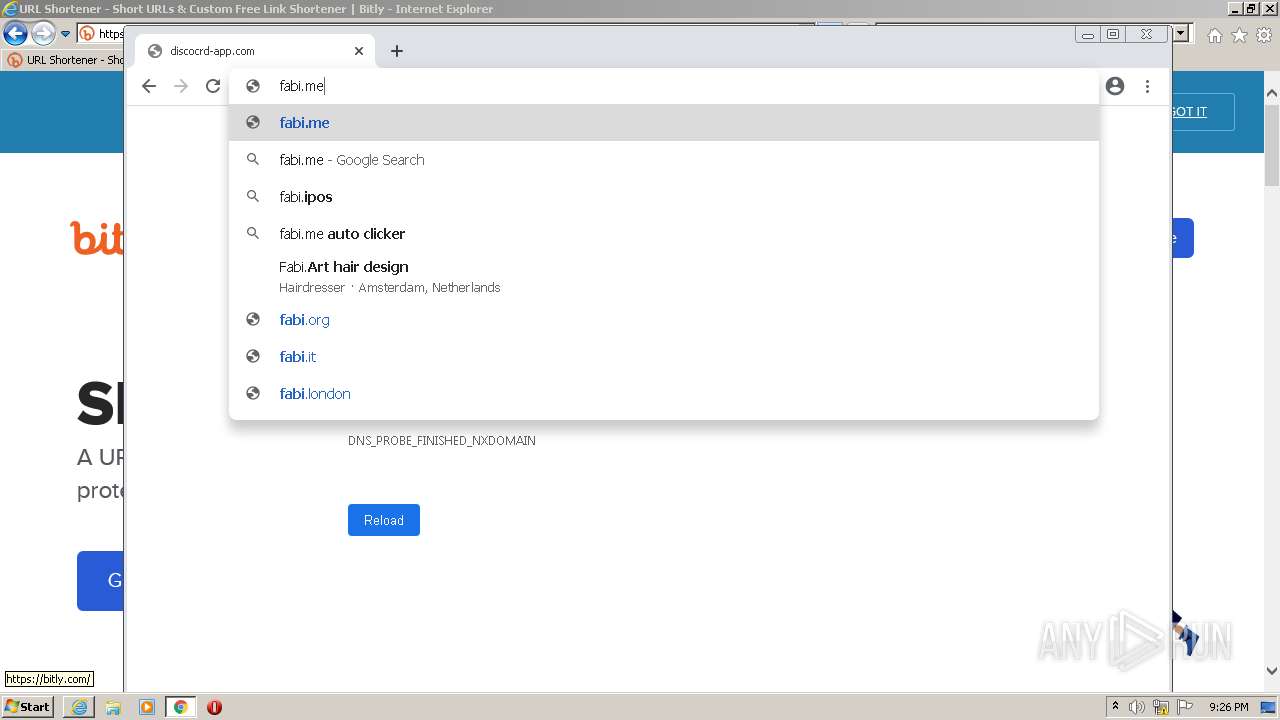Image resolution: width=1280 pixels, height=720 pixels.
Task: Open IE recent pages dropdown arrow
Action: [x=66, y=34]
